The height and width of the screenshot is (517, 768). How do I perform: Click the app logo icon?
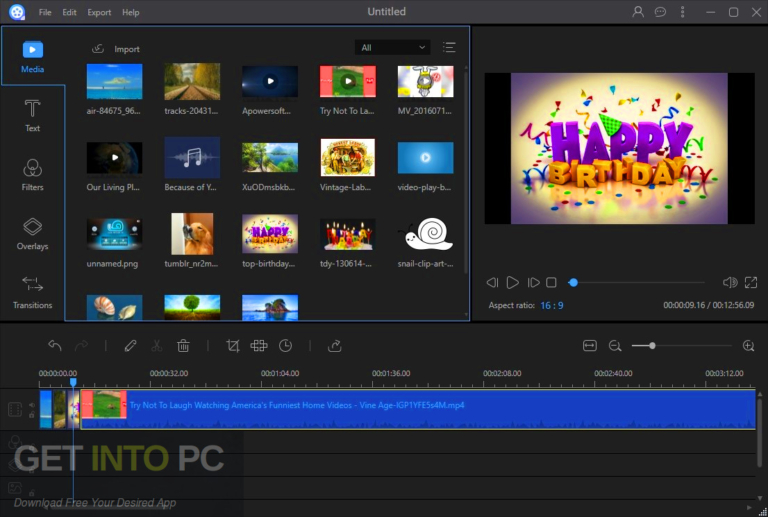tap(17, 12)
